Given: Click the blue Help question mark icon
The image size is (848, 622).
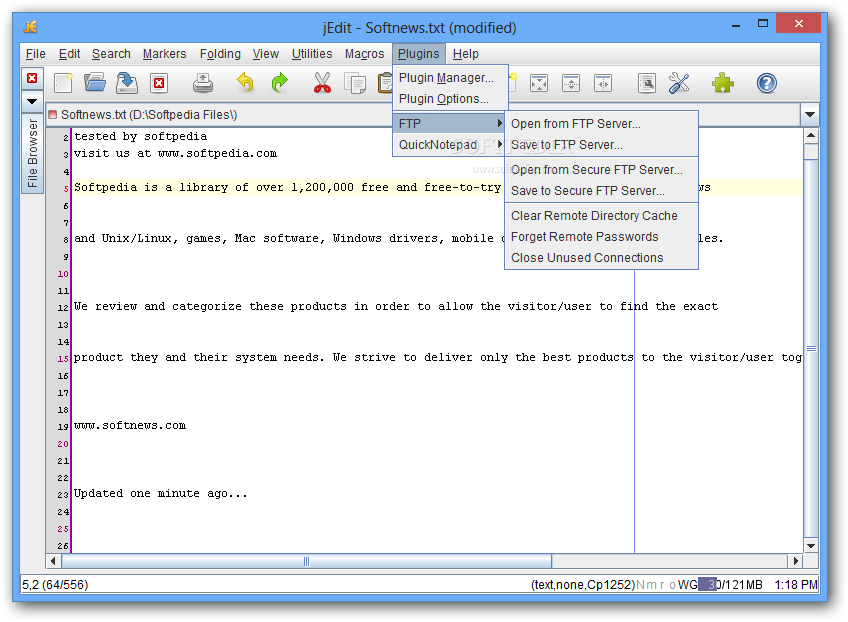Looking at the screenshot, I should pyautogui.click(x=766, y=83).
